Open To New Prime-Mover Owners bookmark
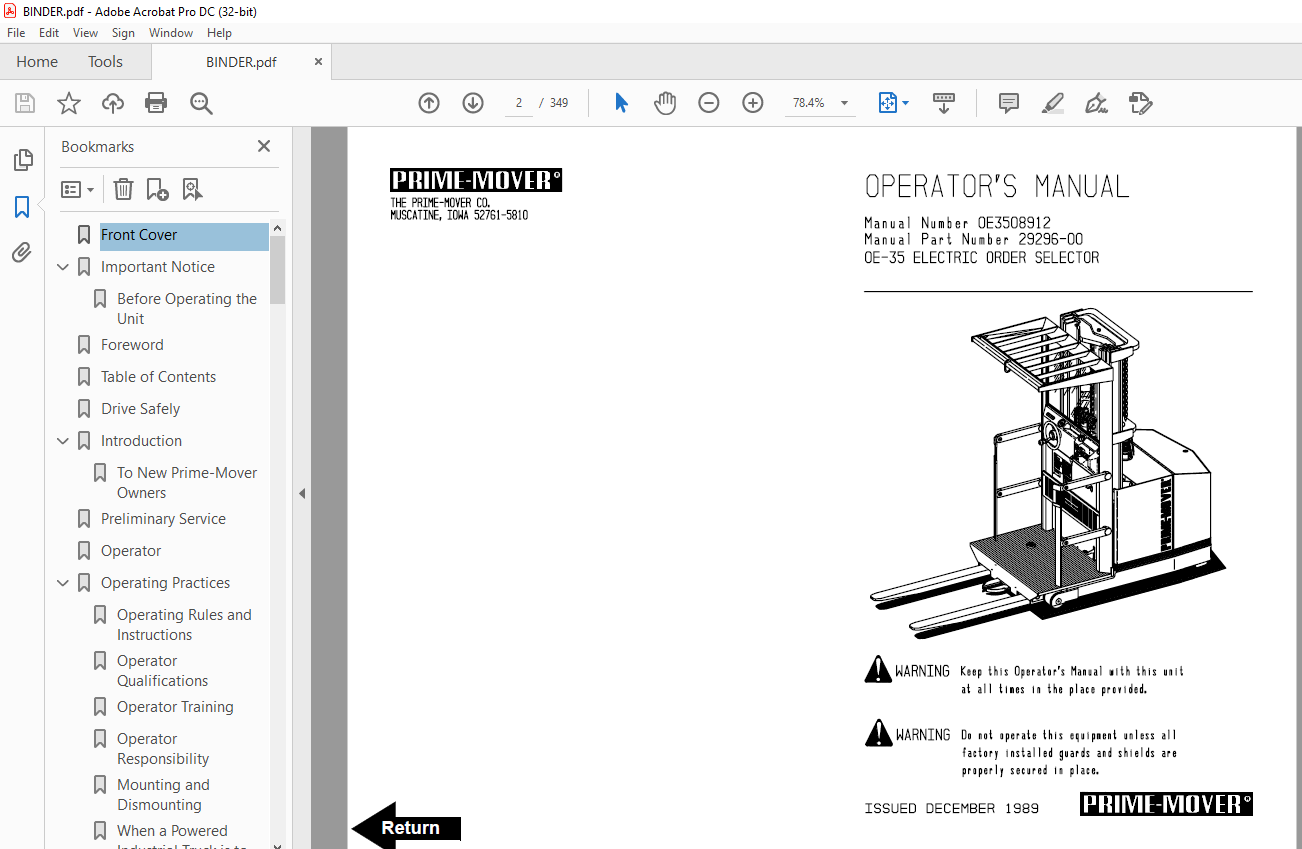This screenshot has width=1302, height=849. tap(187, 483)
